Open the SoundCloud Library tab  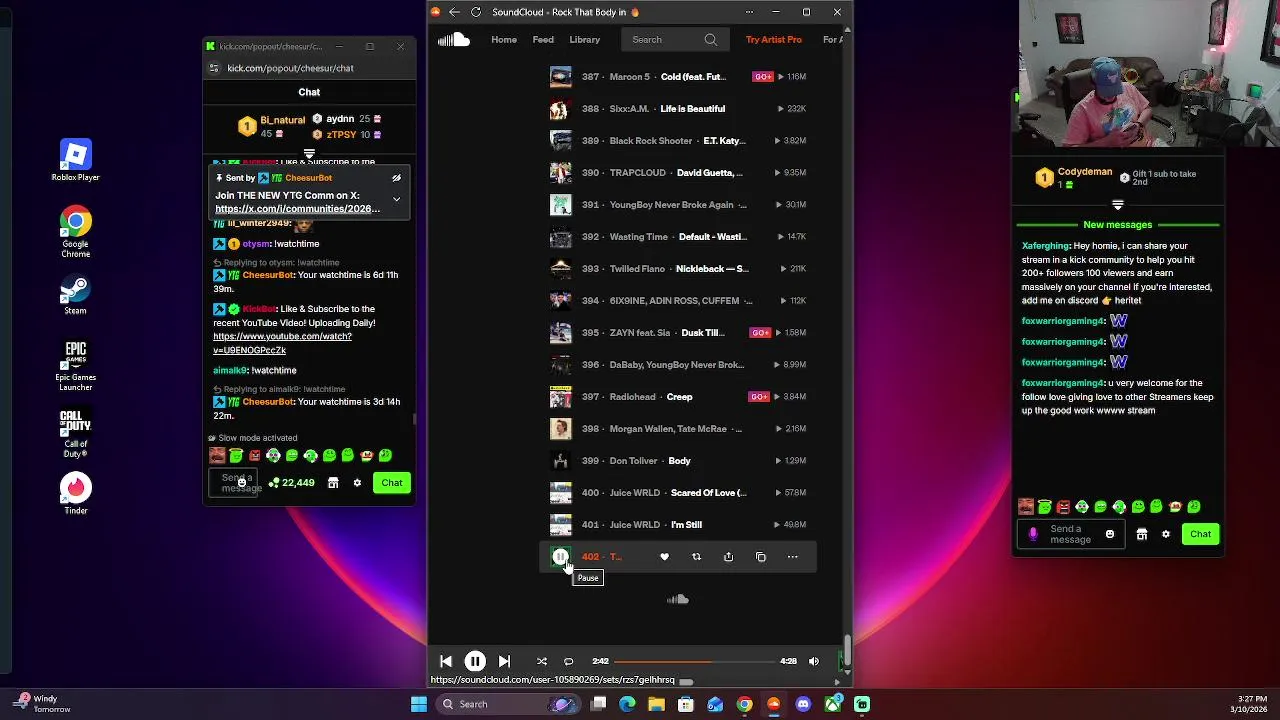[x=585, y=40]
